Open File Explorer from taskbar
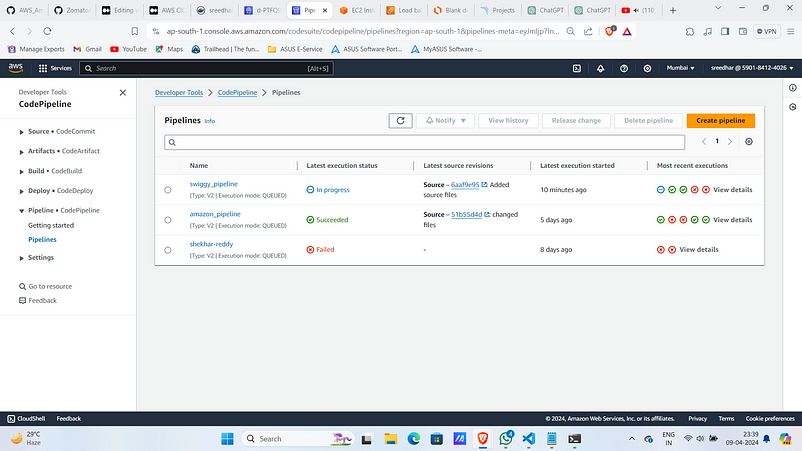The image size is (802, 451). click(x=391, y=439)
